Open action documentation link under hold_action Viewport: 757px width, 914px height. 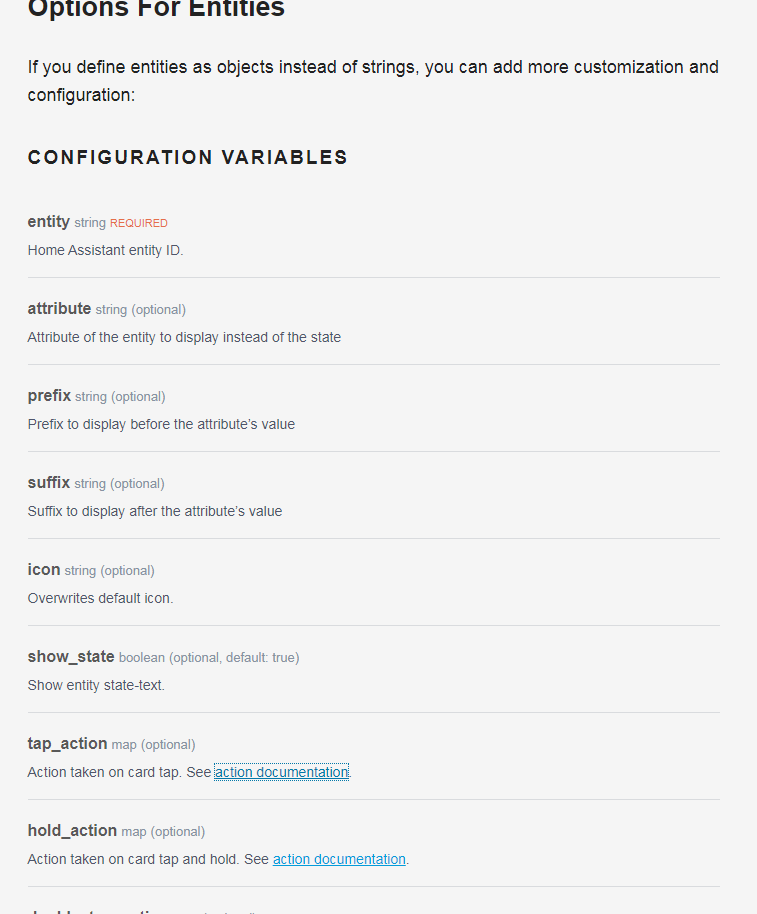[x=339, y=859]
